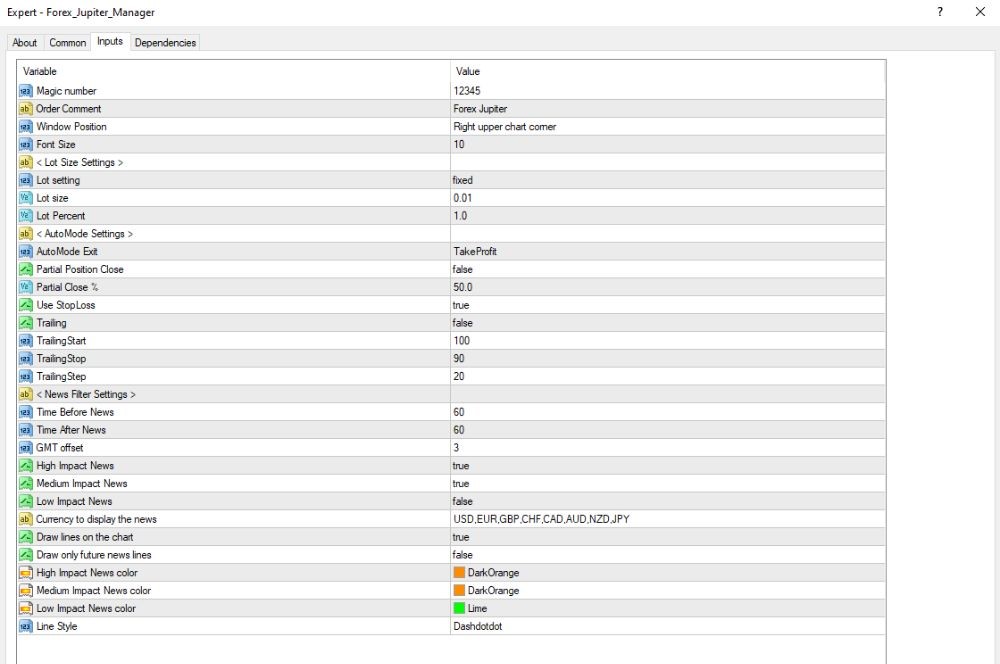Open AutoMode Exit 'TakeProfit' value
The width and height of the screenshot is (1000, 664).
pyautogui.click(x=475, y=252)
